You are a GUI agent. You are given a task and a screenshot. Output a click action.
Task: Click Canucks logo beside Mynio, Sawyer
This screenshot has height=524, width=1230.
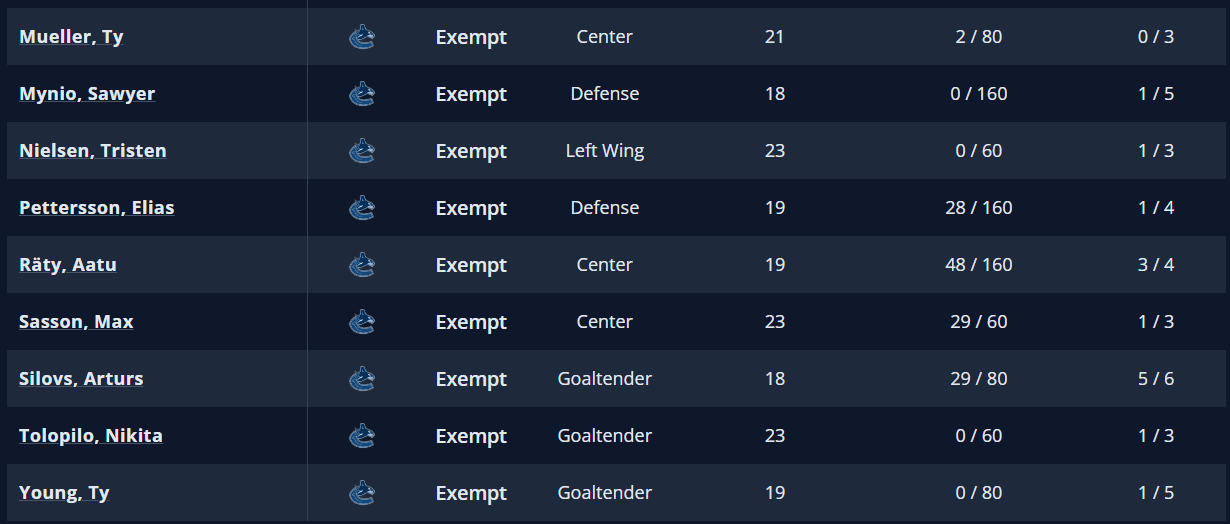coord(362,94)
